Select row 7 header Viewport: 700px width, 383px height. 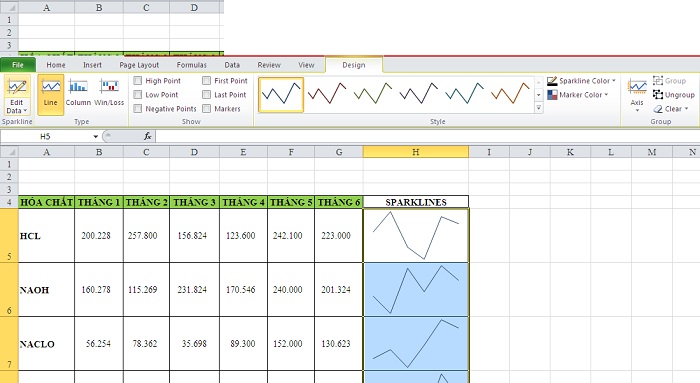[9, 344]
